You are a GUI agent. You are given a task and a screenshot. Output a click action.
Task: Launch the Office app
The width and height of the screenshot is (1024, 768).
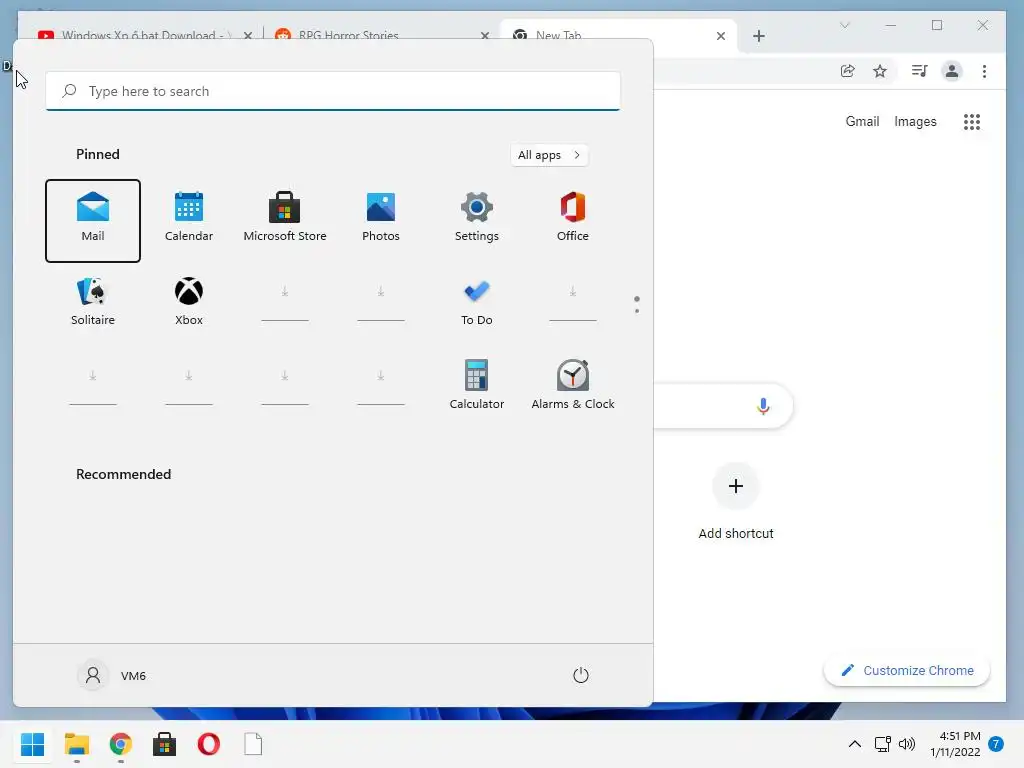[x=573, y=217]
